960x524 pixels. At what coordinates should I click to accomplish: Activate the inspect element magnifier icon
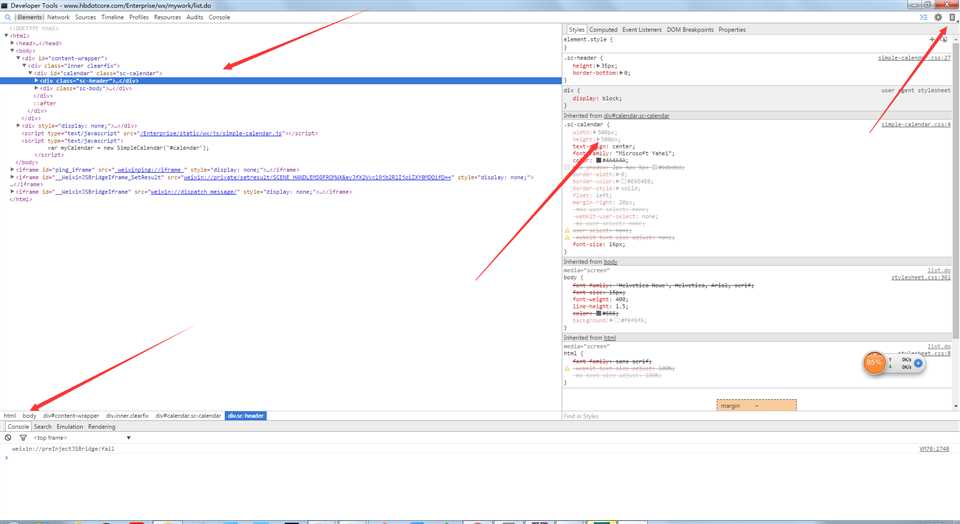pyautogui.click(x=7, y=17)
